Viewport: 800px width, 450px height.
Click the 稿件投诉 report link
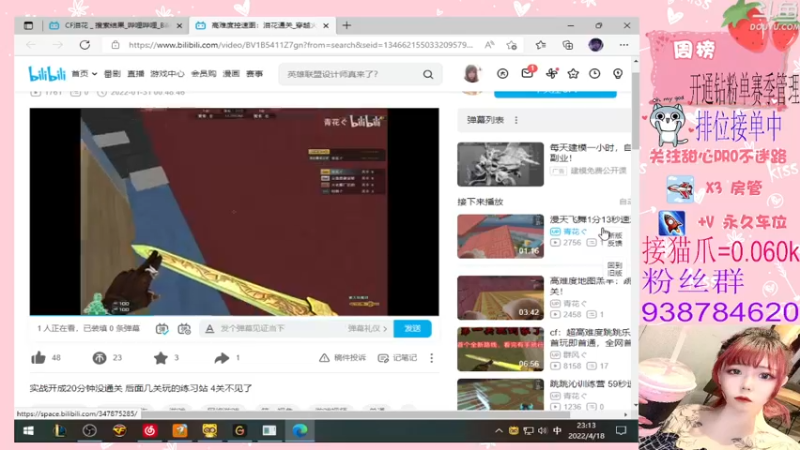click(342, 358)
